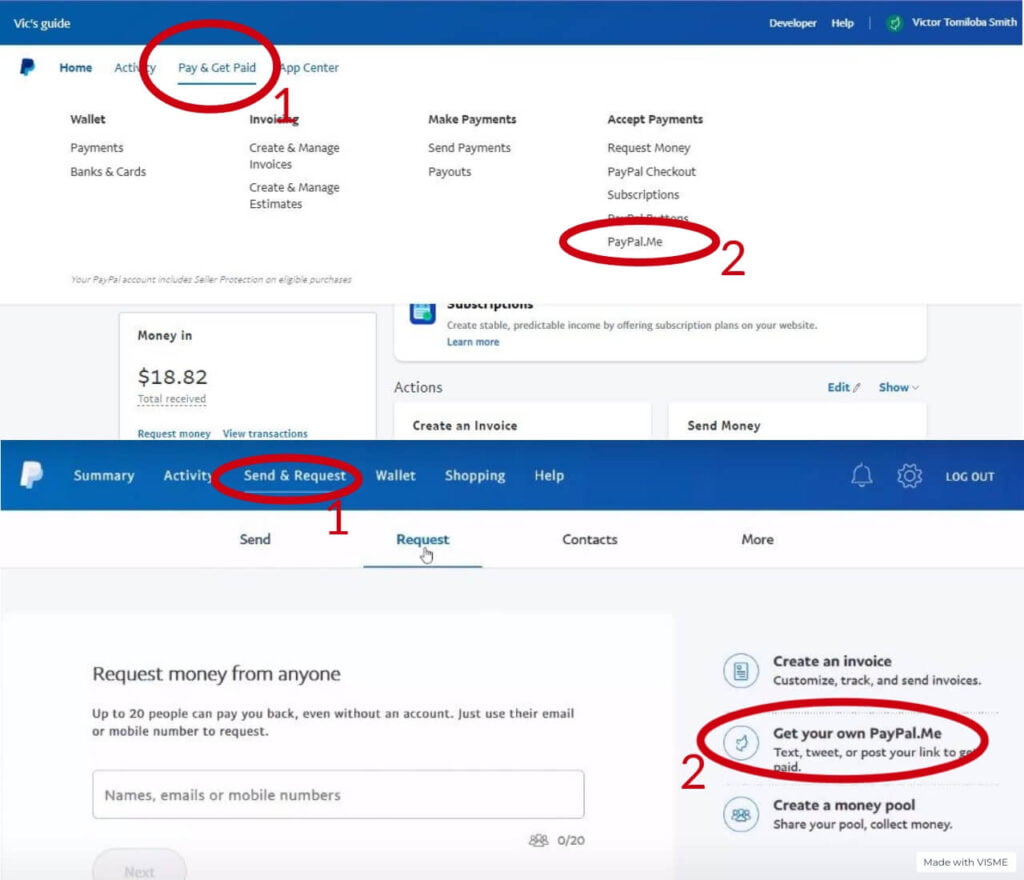Viewport: 1024px width, 880px height.
Task: Click the Vic's guide title
Action: pos(42,24)
